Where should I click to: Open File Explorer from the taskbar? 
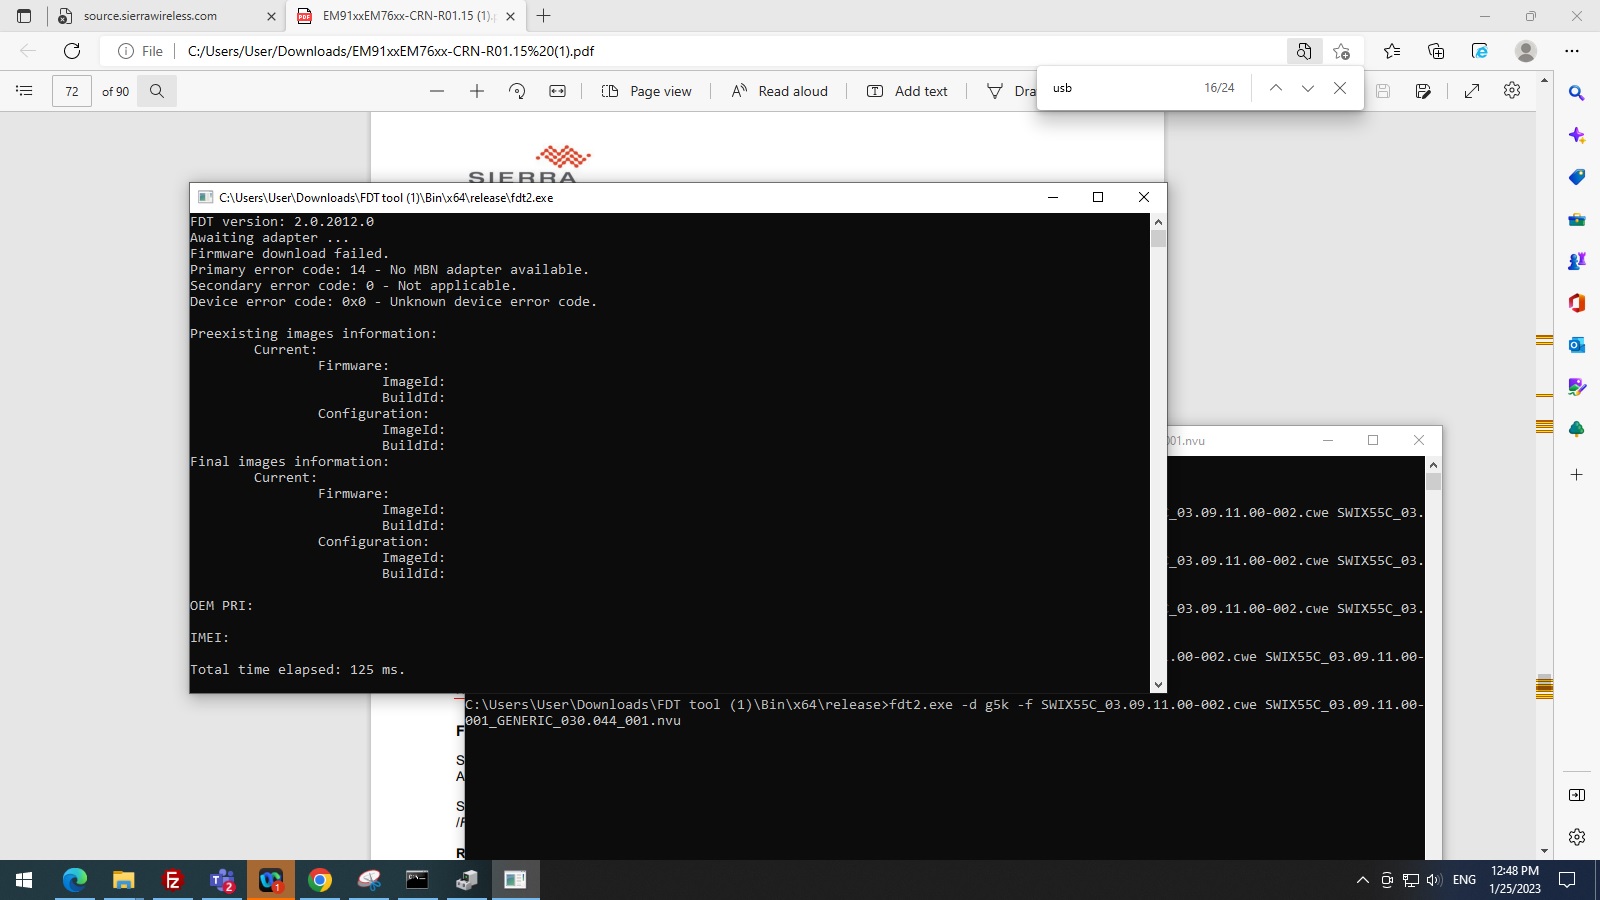pyautogui.click(x=124, y=880)
